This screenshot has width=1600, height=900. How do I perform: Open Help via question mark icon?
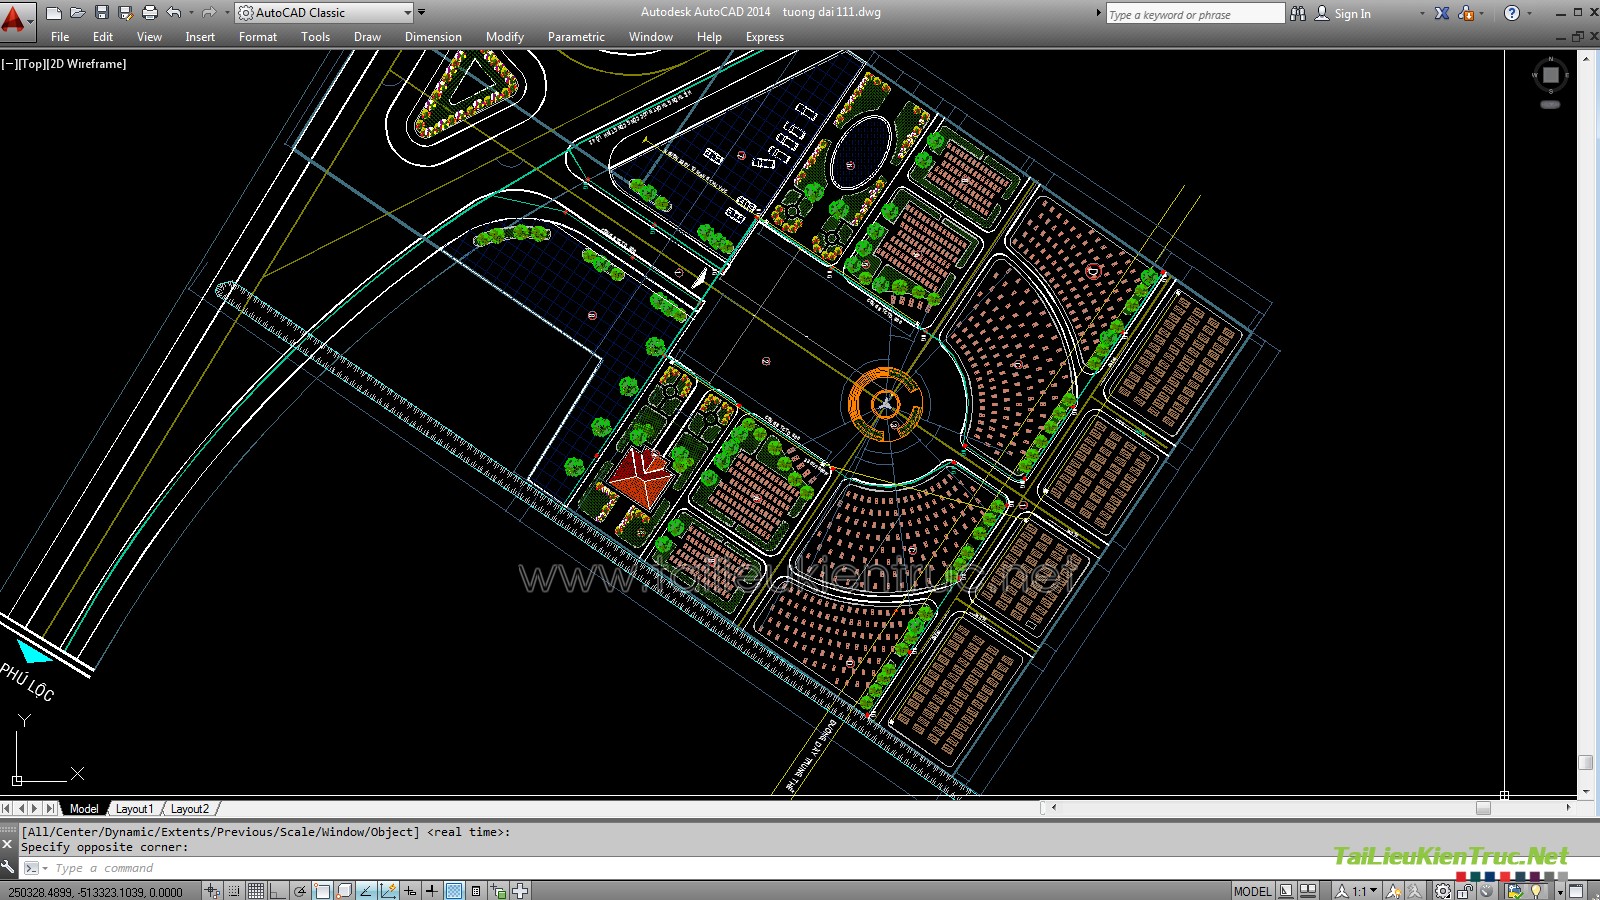(x=1512, y=13)
